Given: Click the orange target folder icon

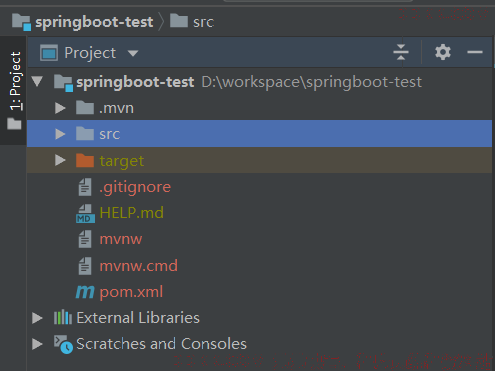Looking at the screenshot, I should point(85,160).
